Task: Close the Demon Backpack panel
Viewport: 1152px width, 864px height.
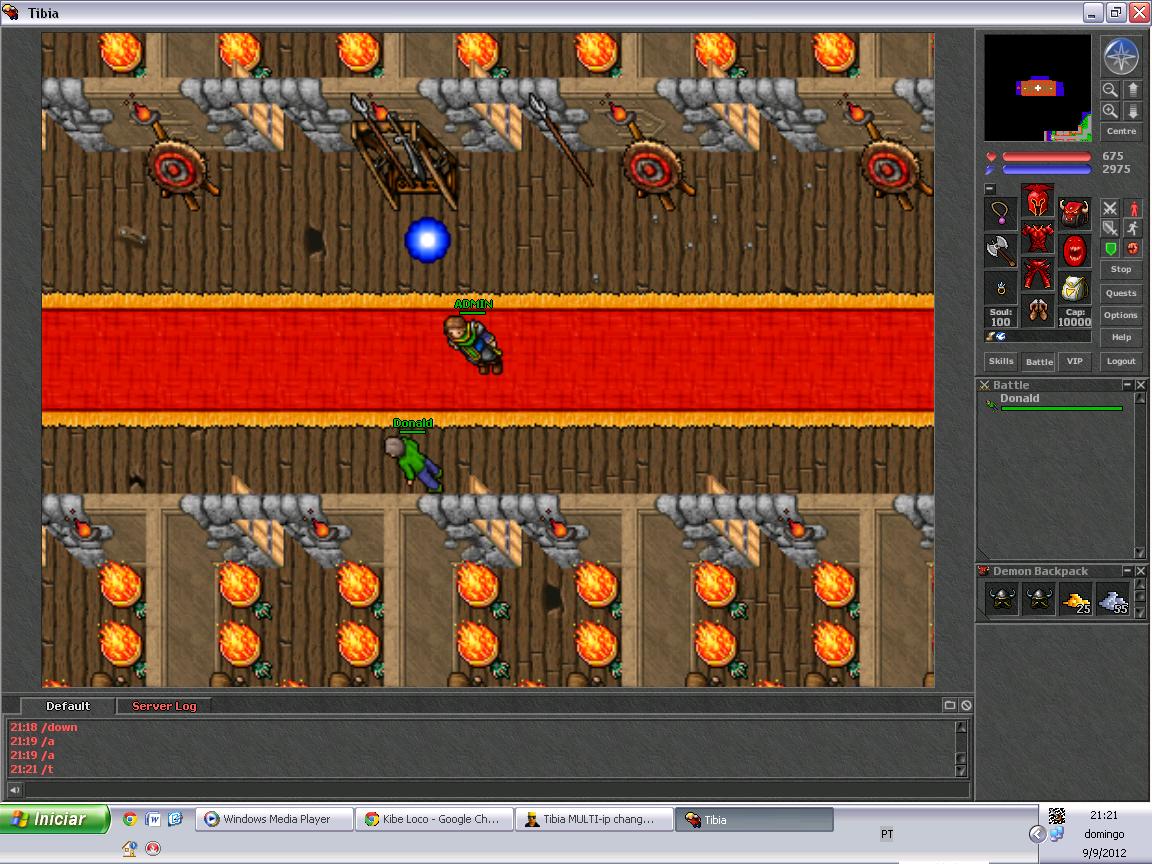Action: [1140, 571]
